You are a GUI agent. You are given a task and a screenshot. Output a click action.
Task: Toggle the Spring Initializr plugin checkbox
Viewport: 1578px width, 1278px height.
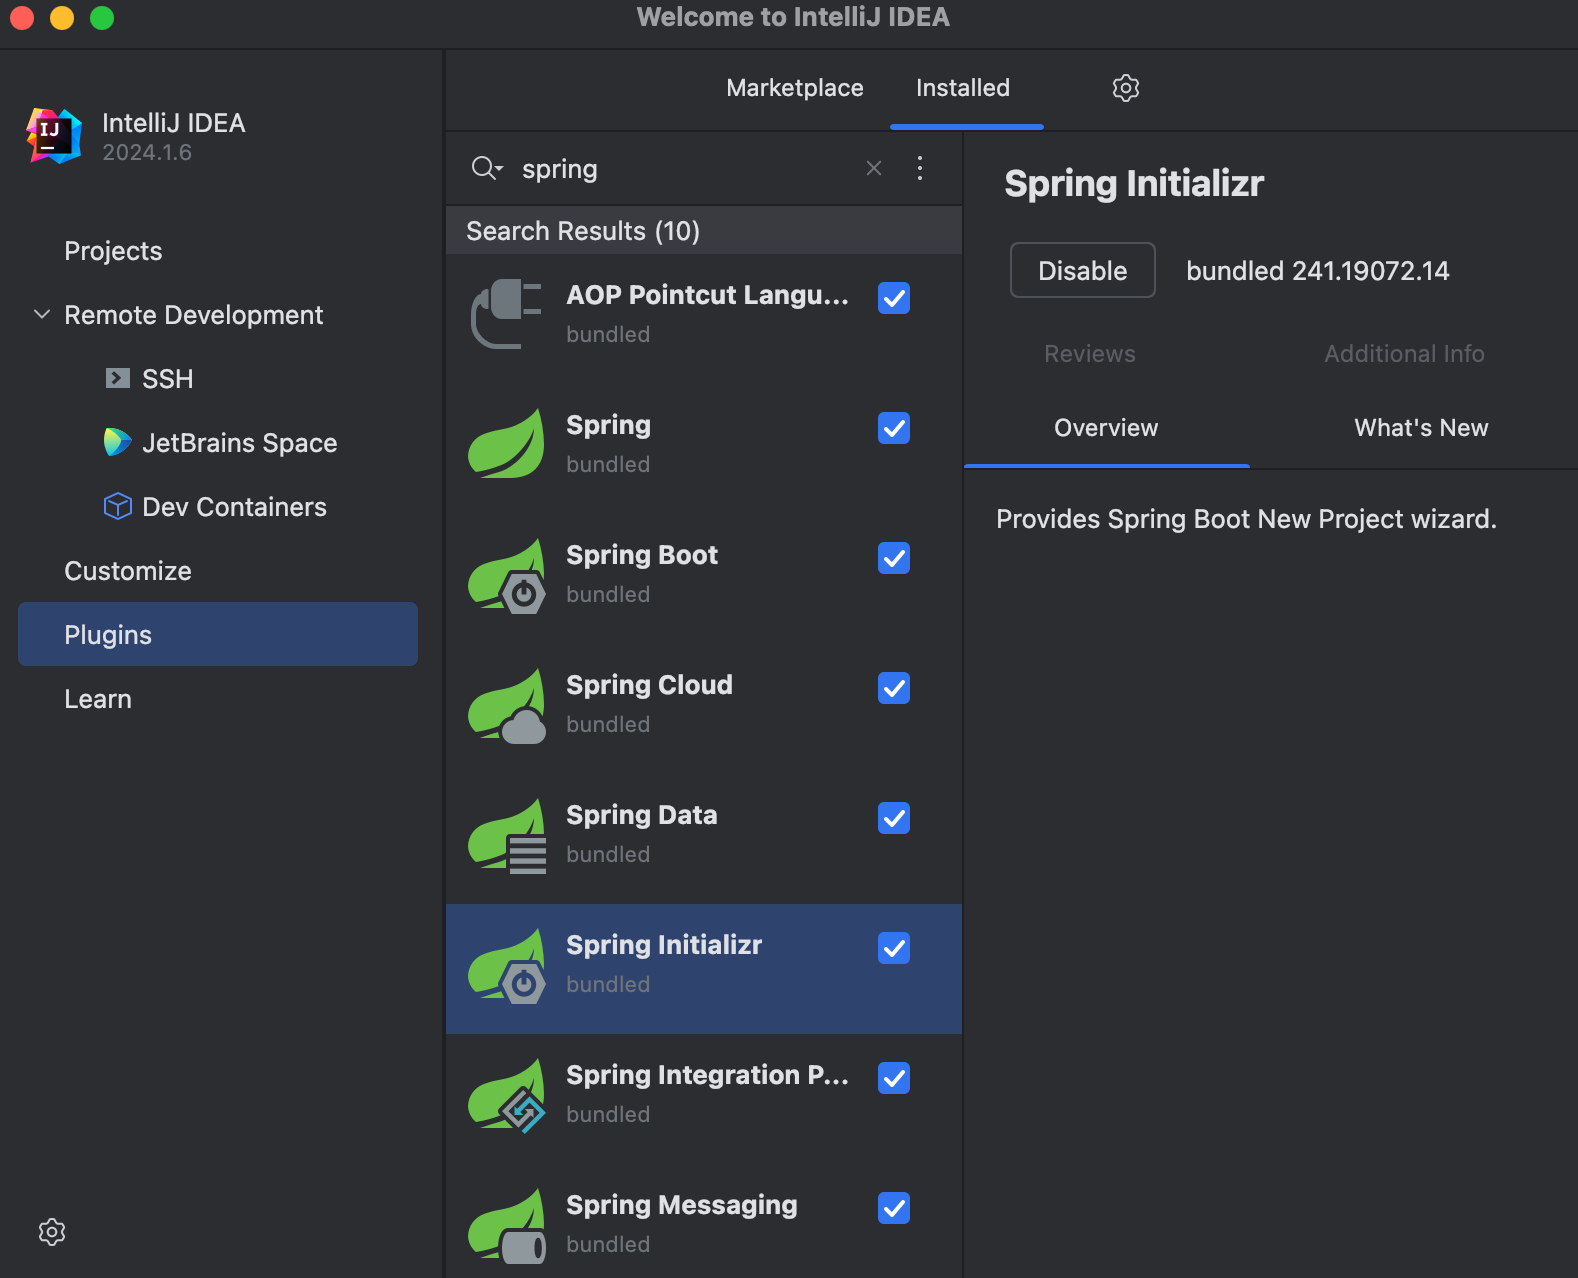pos(894,948)
